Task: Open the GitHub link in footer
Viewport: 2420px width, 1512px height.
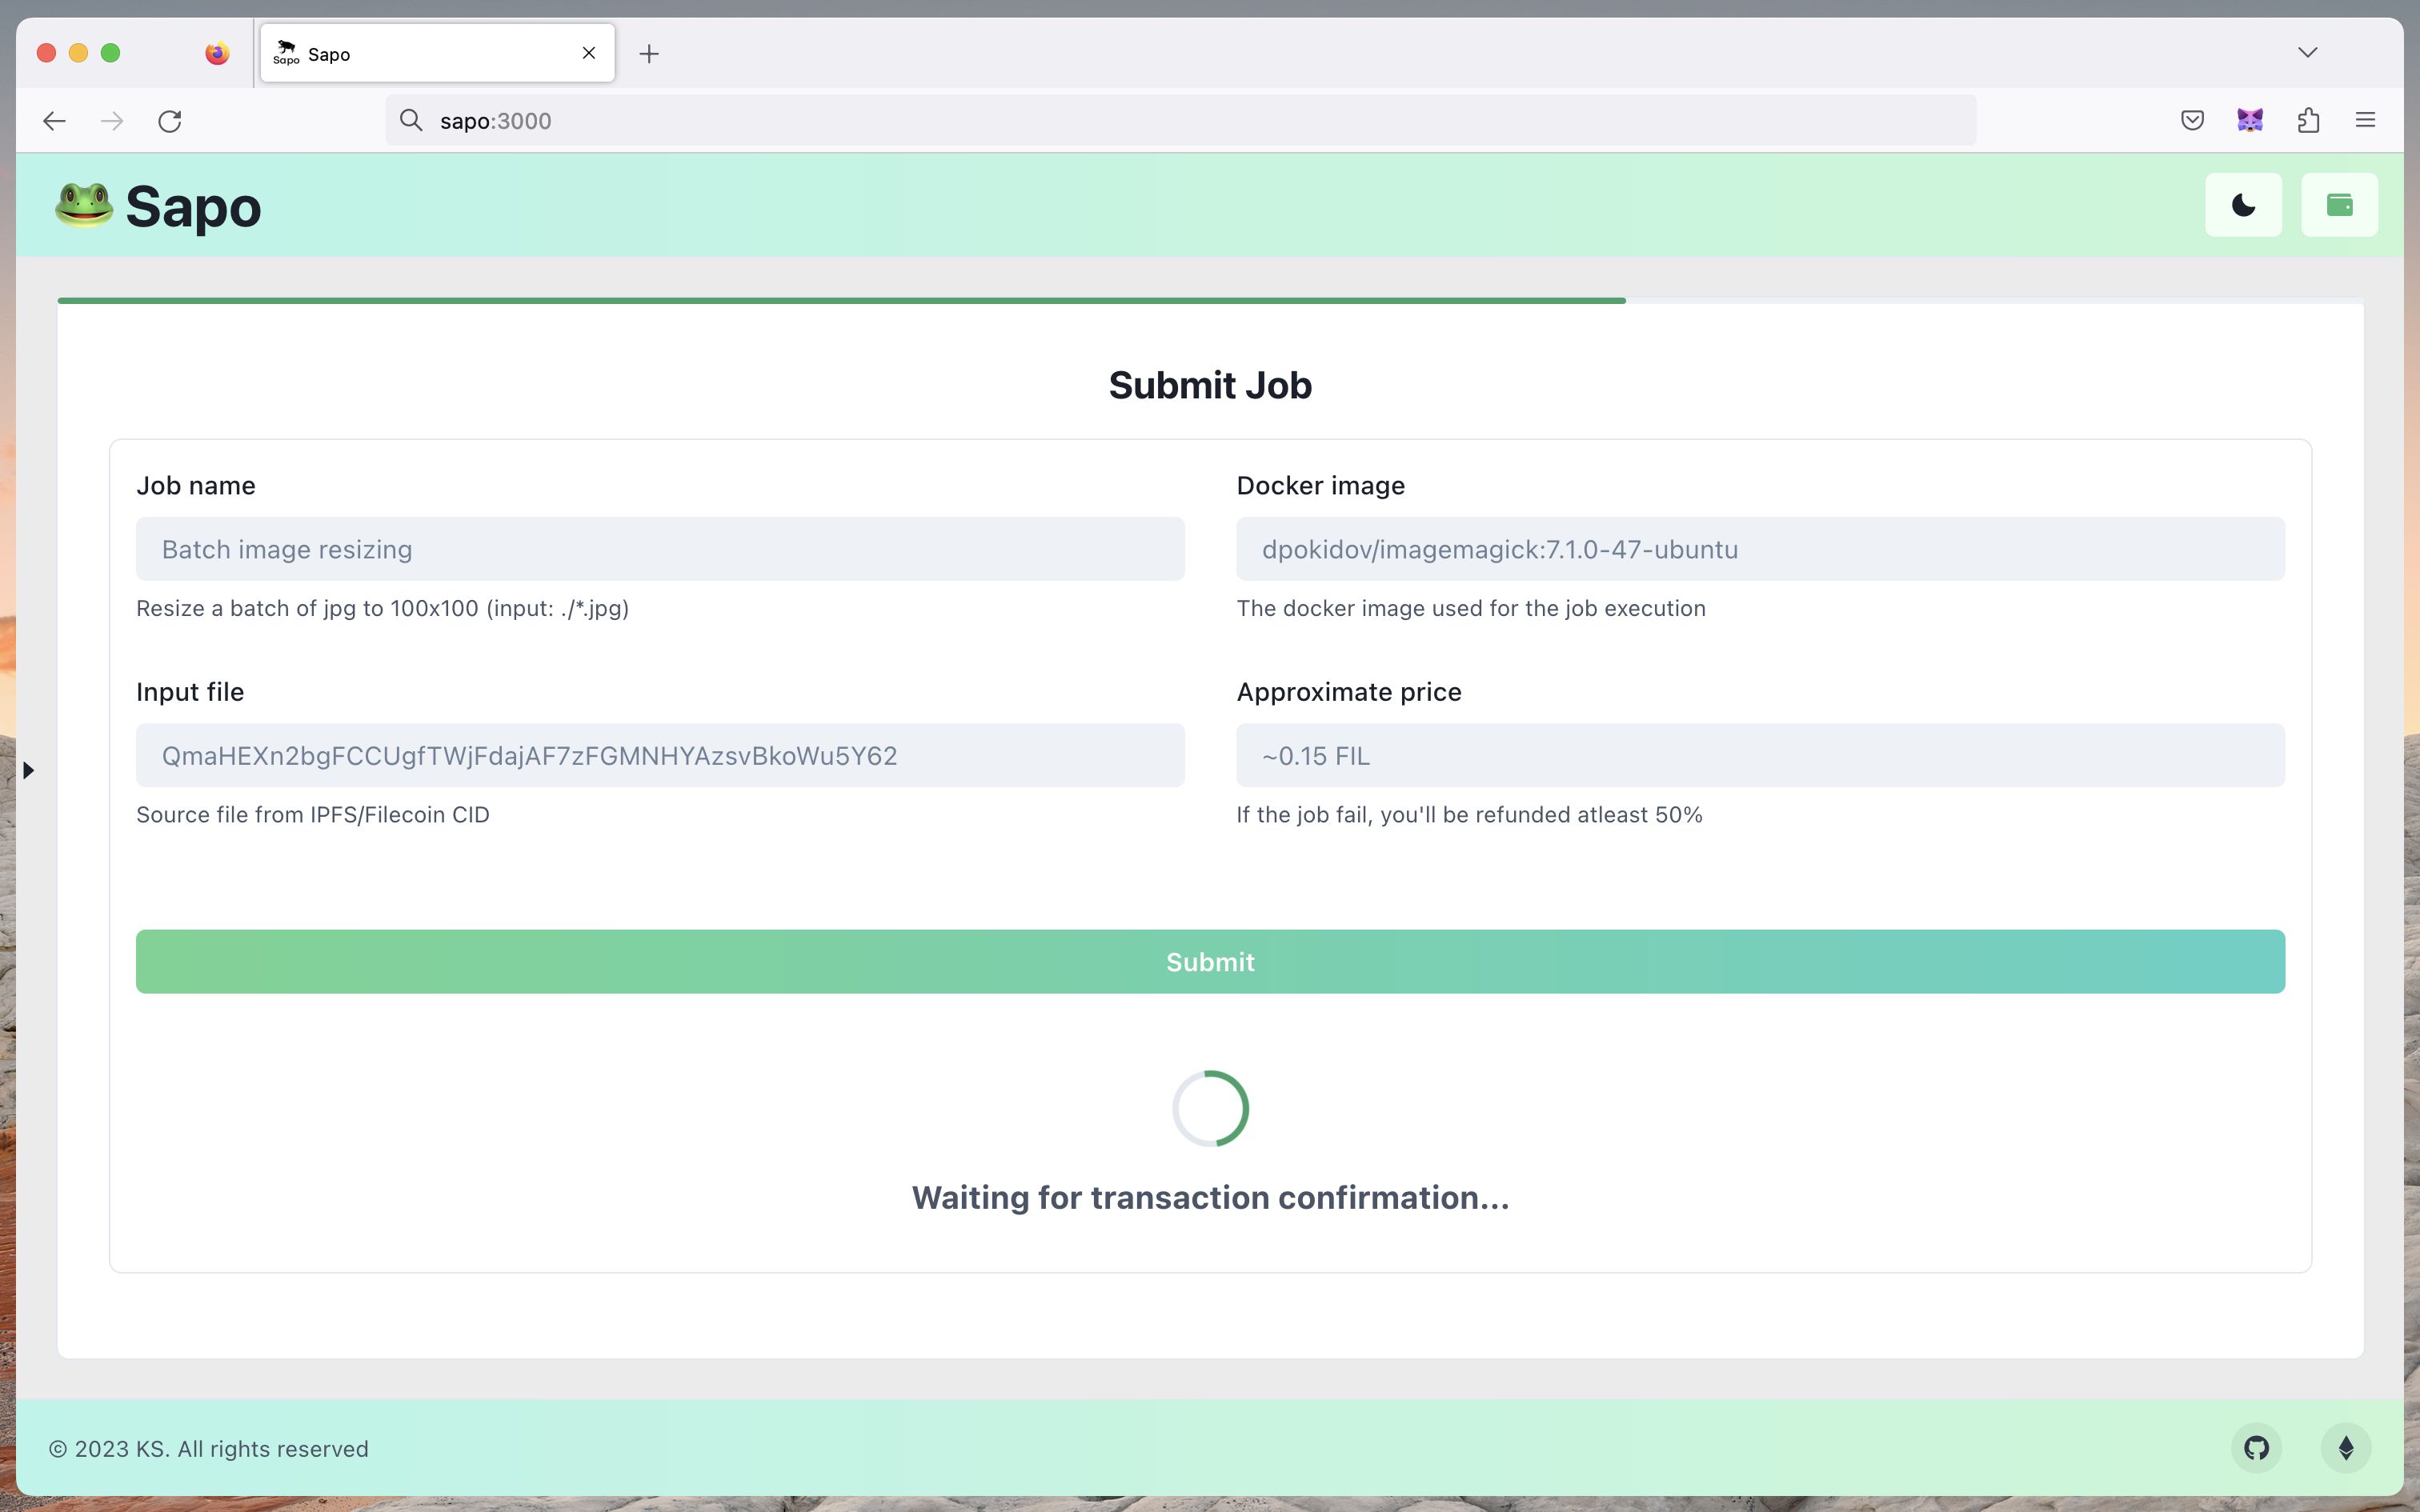Action: click(x=2257, y=1448)
